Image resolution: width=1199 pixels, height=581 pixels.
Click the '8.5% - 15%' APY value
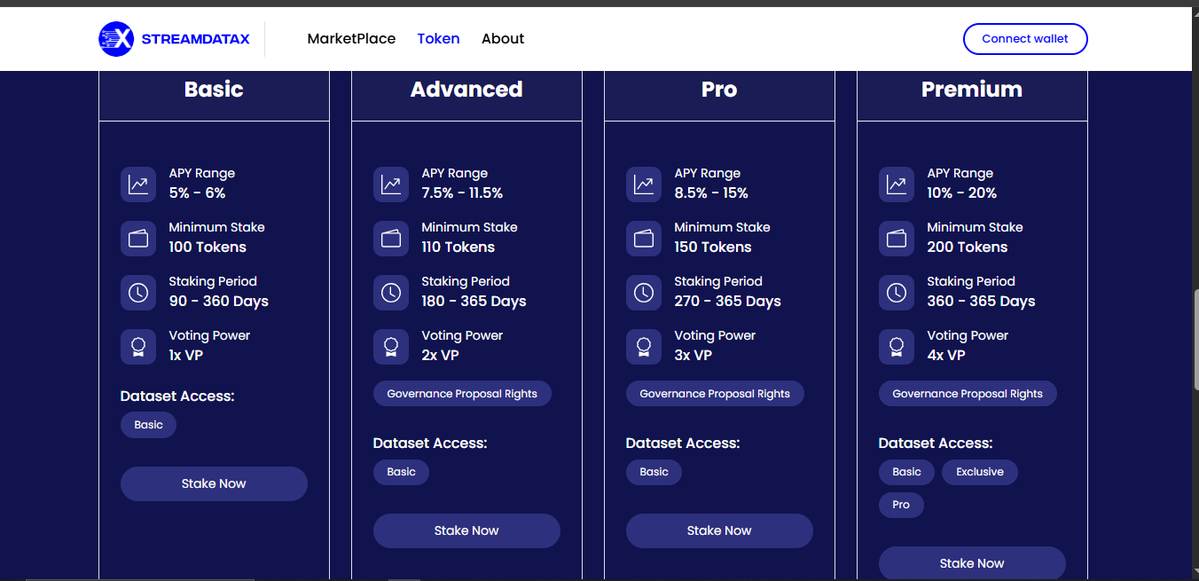711,193
